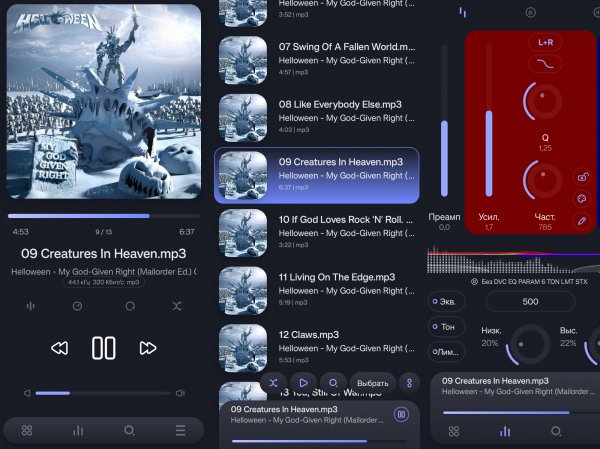Select track 08 Like Everybody Else.mp3
Screen dimensions: 600x449
pyautogui.click(x=317, y=118)
